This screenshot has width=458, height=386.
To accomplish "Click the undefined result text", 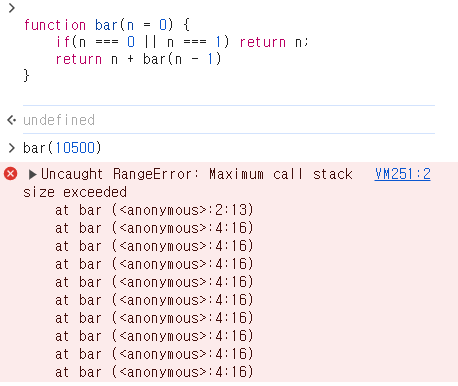I will 59,120.
